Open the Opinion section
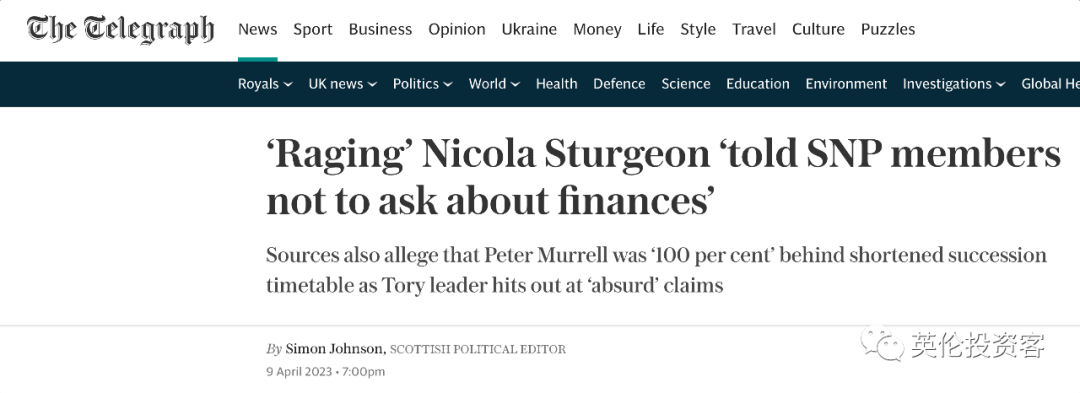This screenshot has height=393, width=1080. click(457, 30)
